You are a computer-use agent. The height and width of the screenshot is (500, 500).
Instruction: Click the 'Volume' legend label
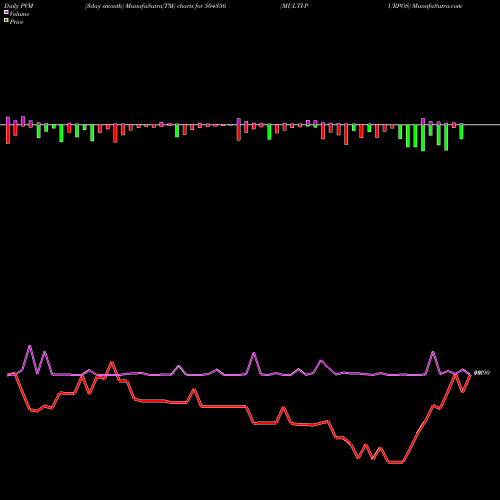click(x=19, y=14)
